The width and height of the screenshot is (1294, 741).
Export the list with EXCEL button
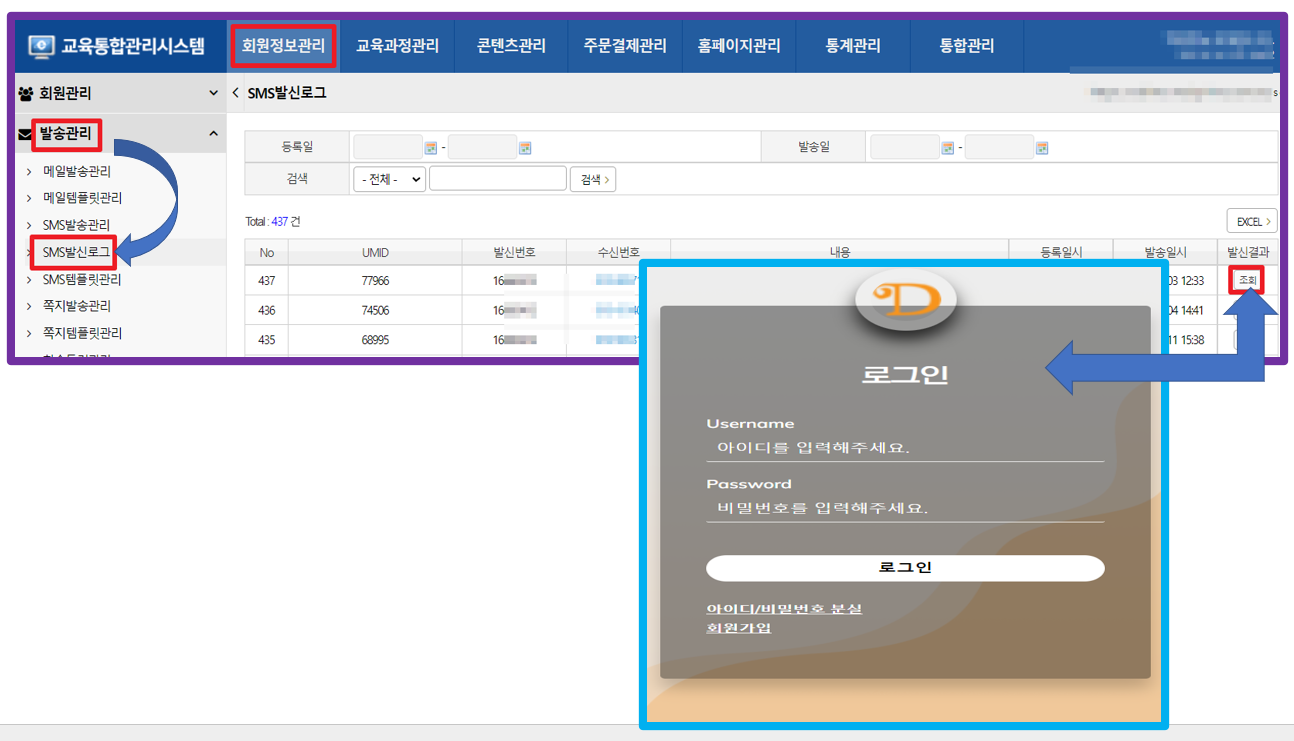[1252, 221]
